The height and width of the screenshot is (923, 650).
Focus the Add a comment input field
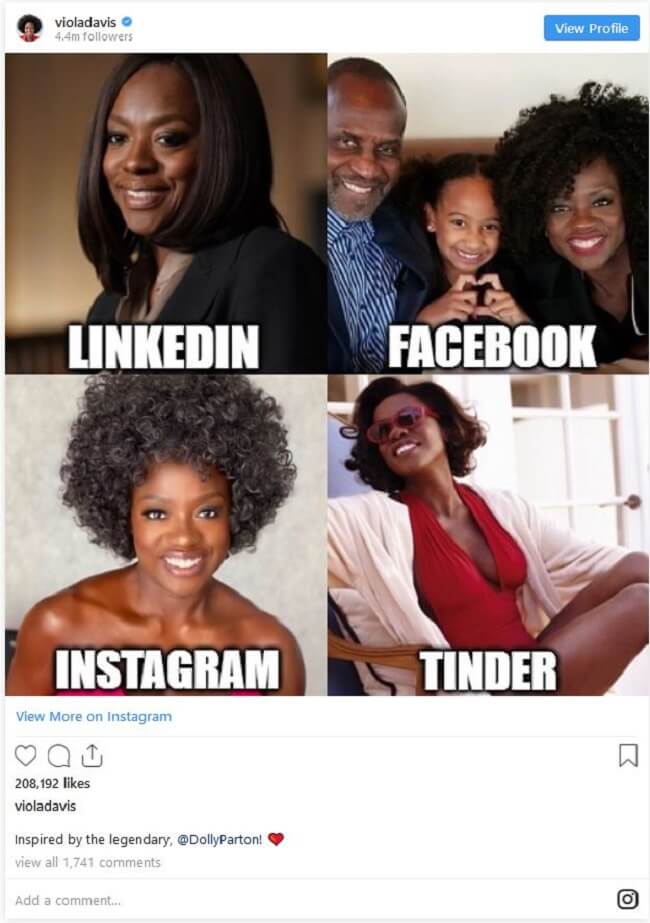(x=306, y=900)
